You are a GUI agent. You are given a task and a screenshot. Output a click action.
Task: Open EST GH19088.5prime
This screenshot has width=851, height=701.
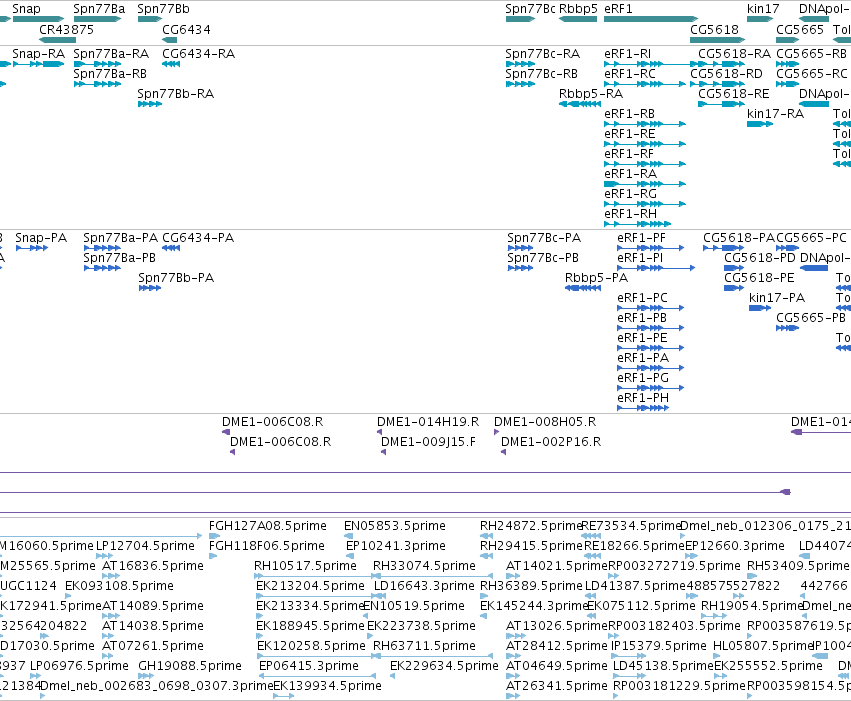[x=146, y=677]
